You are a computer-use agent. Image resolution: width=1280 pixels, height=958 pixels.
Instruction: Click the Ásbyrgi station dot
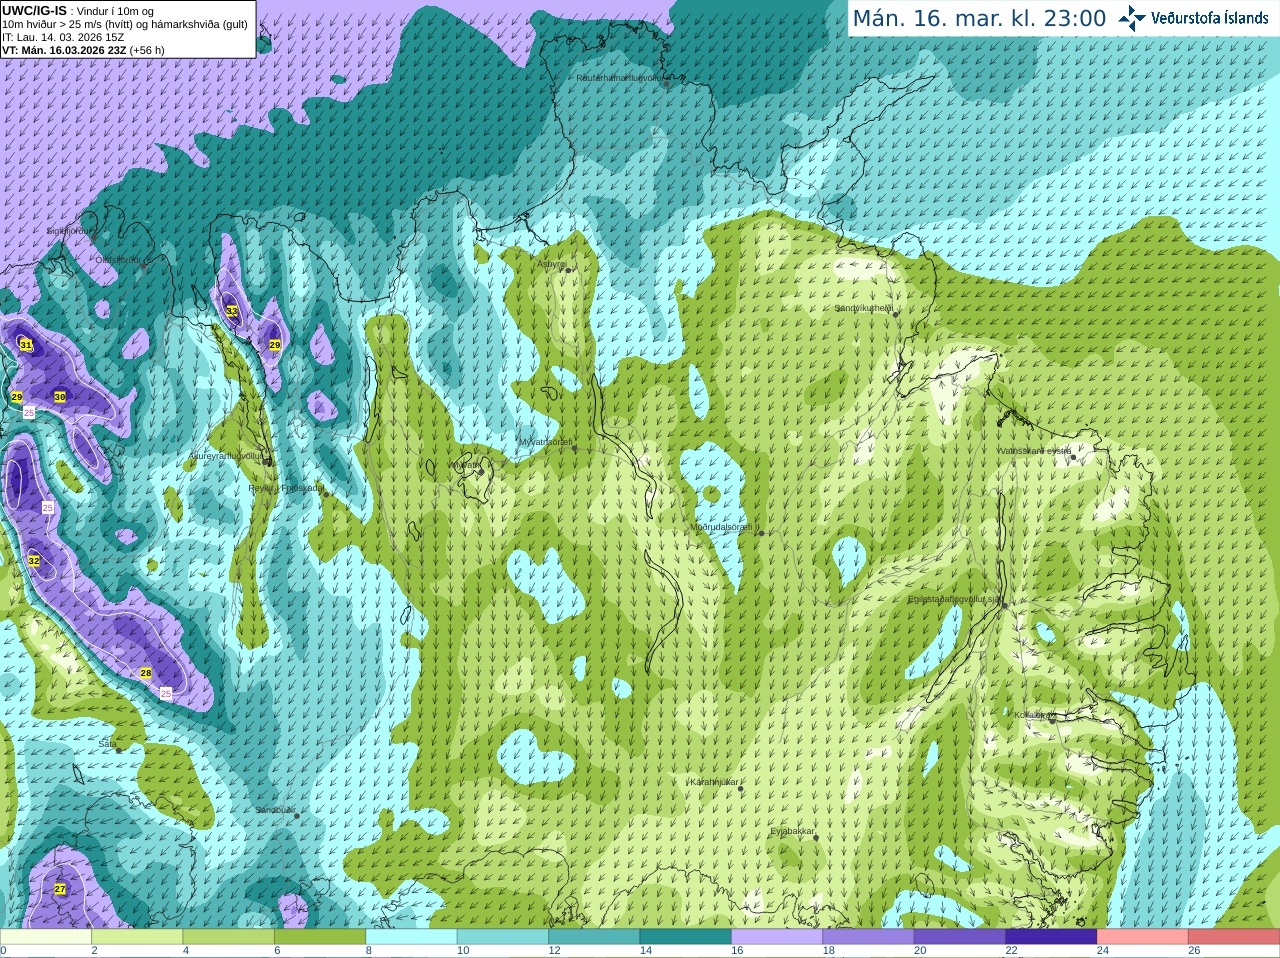point(568,270)
